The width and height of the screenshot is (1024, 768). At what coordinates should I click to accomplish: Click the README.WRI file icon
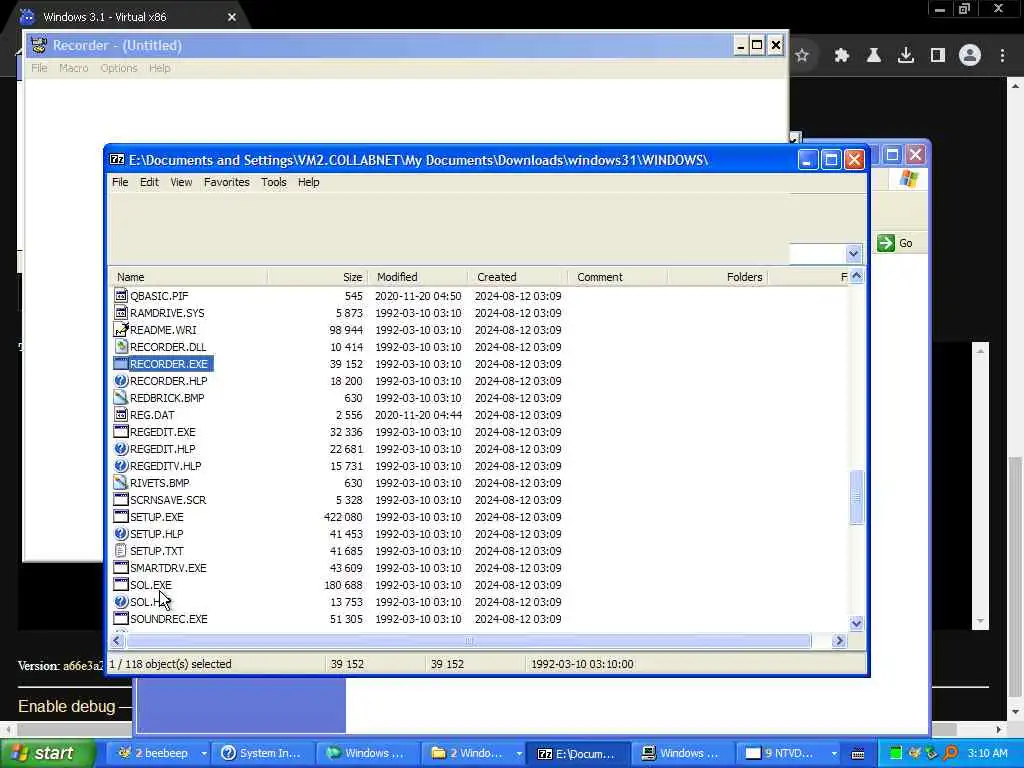coord(121,330)
